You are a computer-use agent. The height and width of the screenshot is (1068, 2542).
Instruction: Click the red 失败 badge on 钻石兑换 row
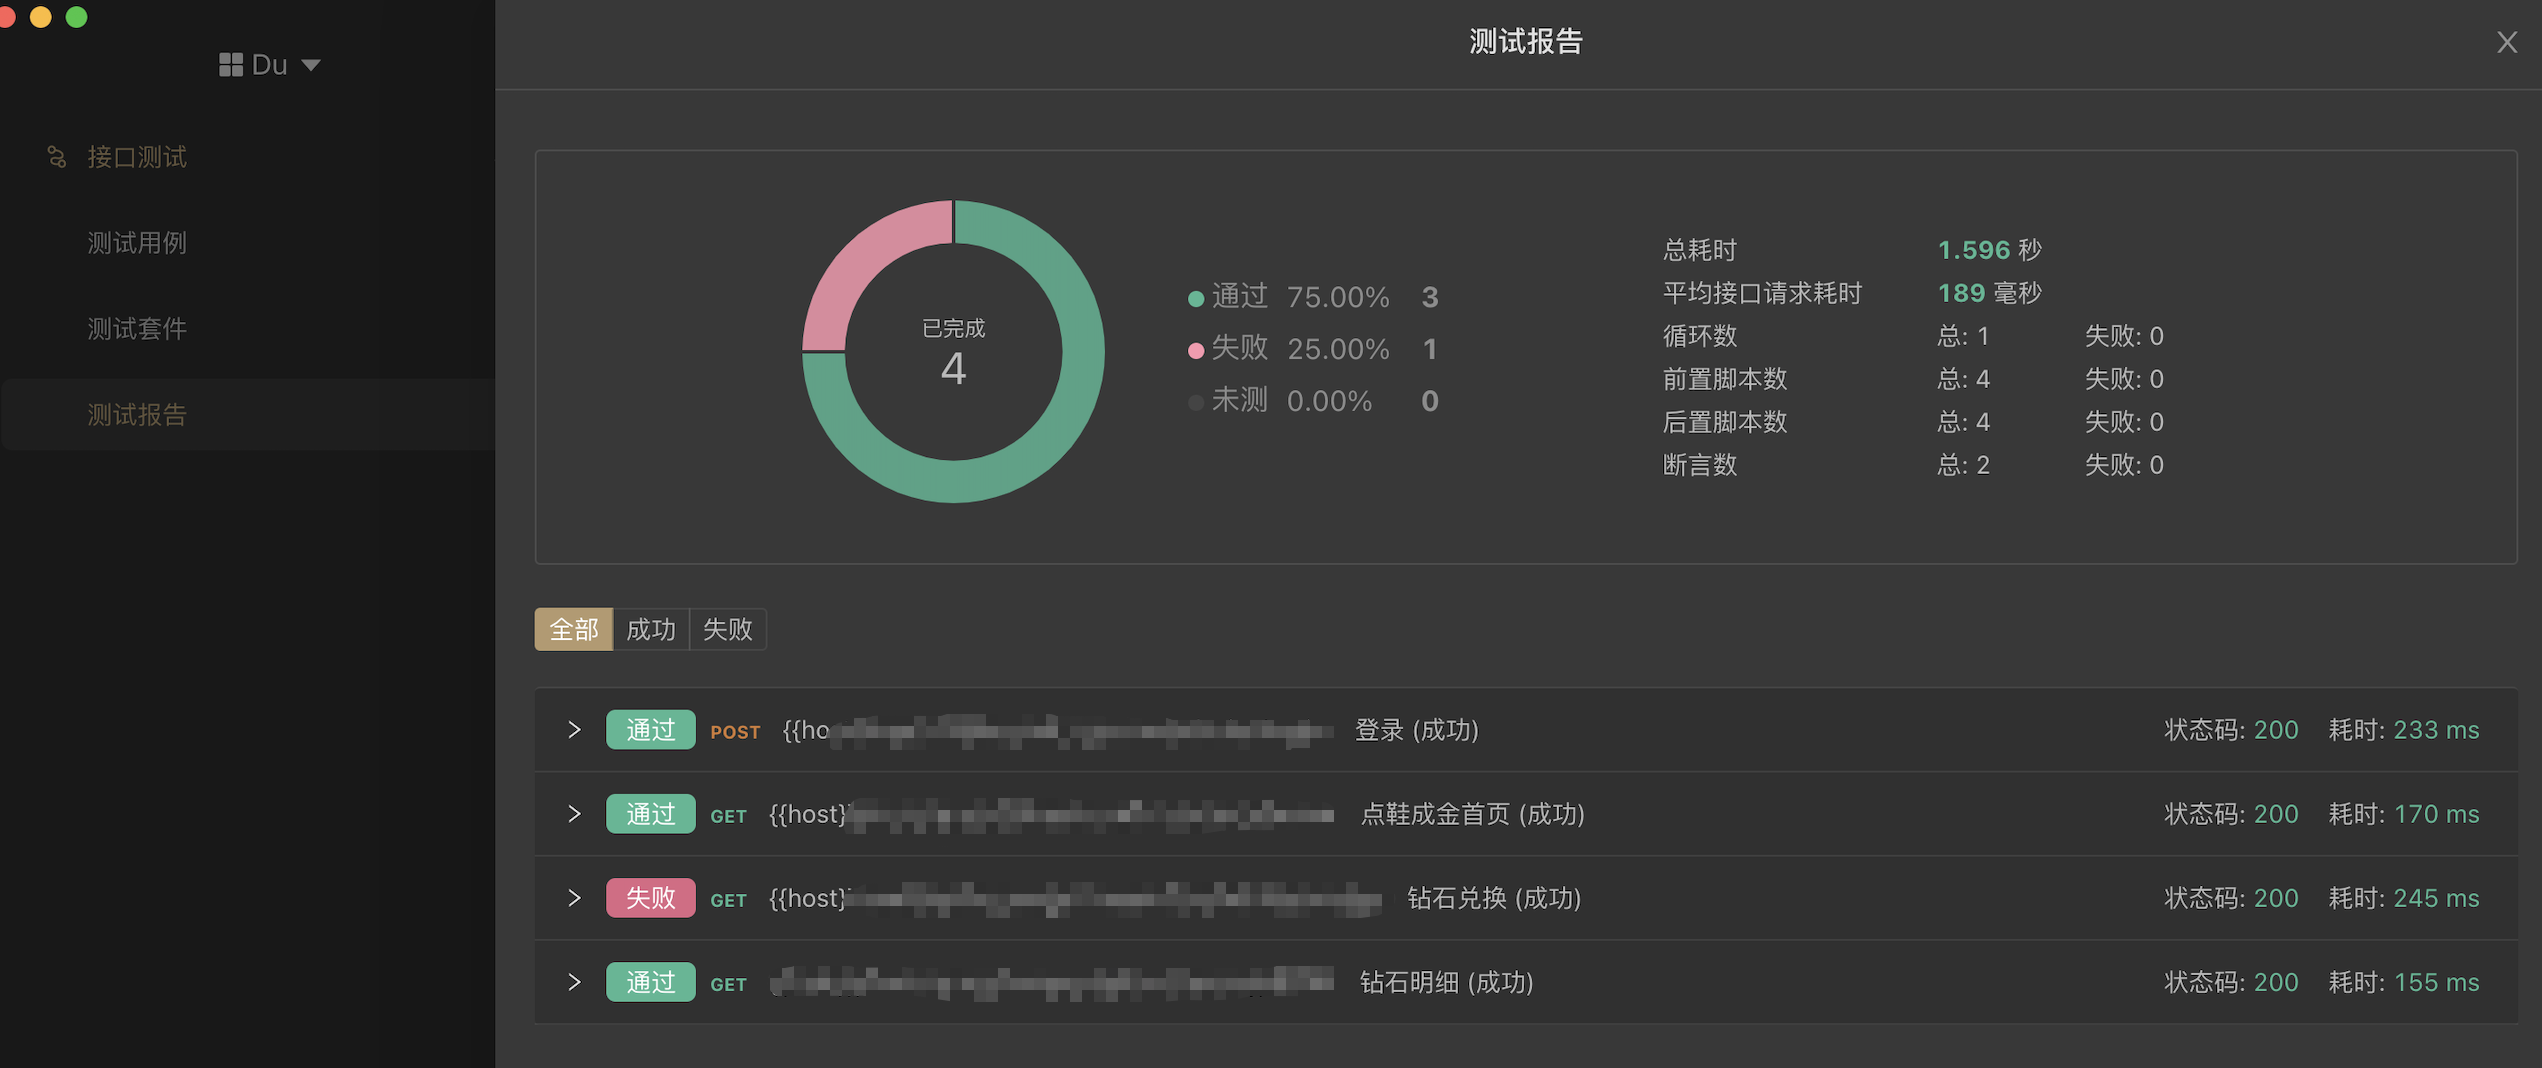(x=650, y=898)
